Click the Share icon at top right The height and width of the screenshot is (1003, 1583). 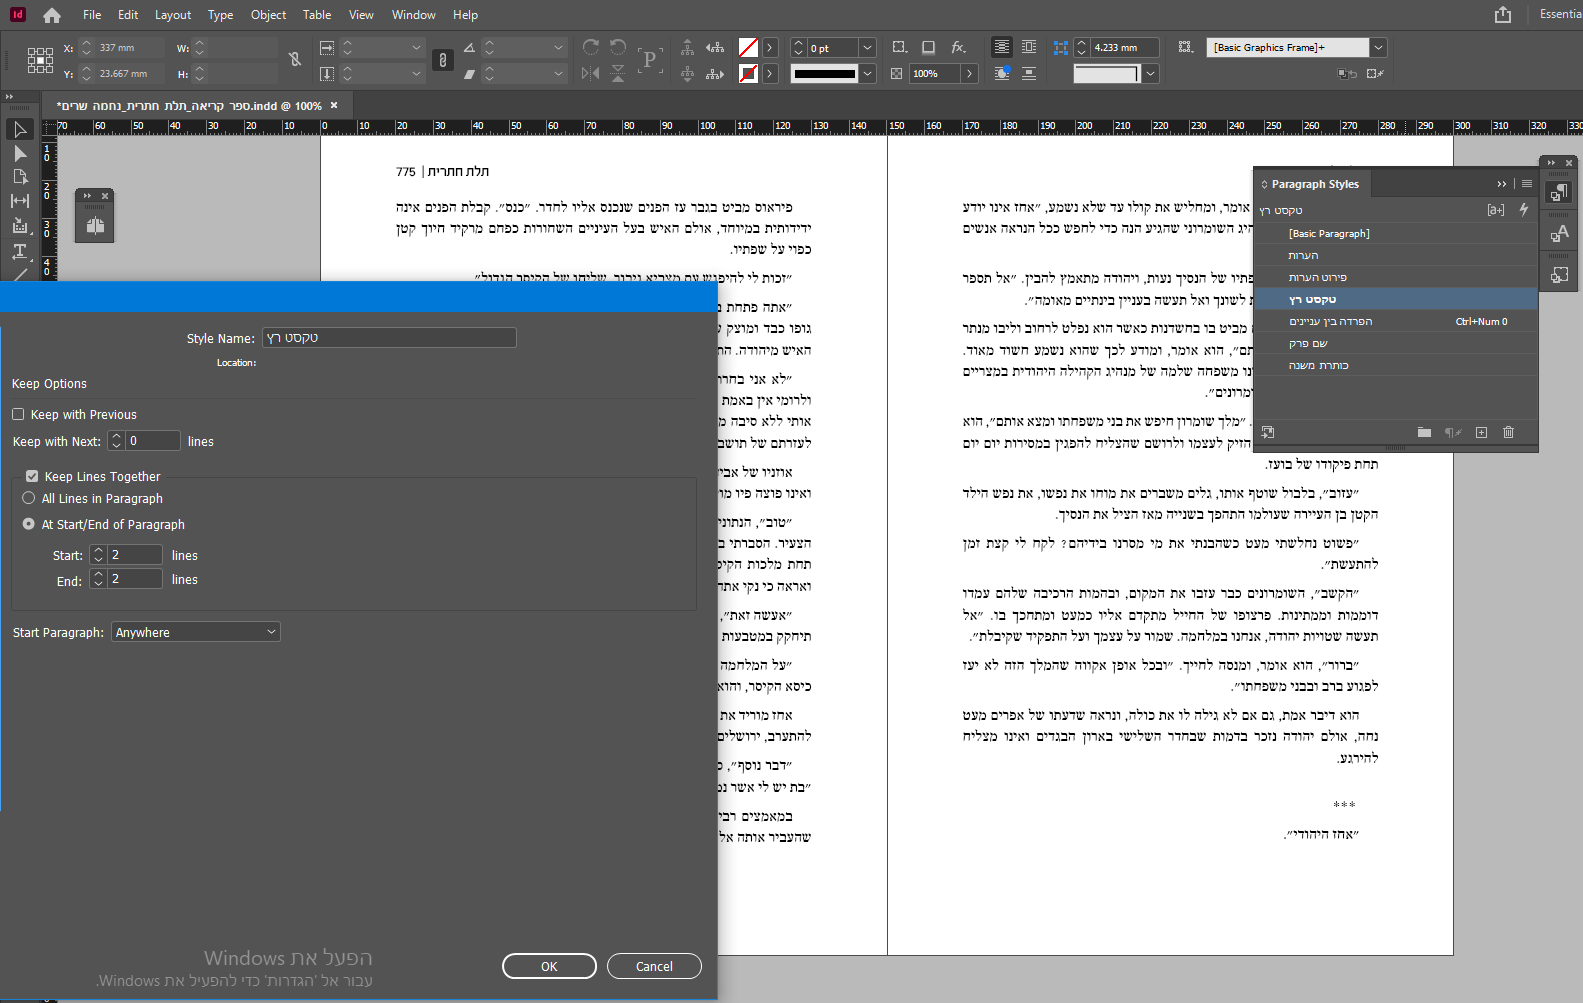coord(1502,15)
